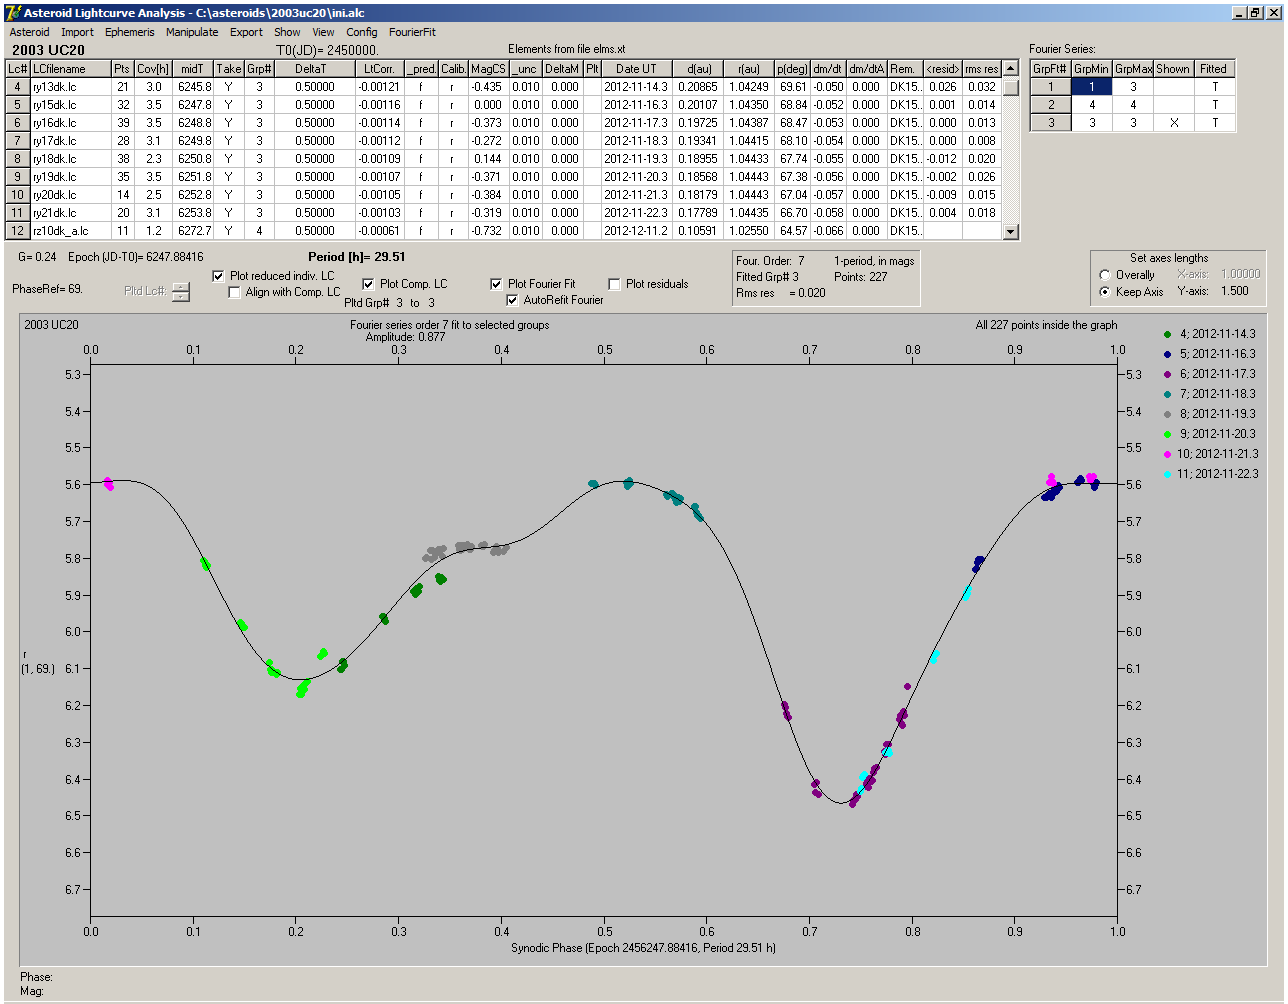Viewport: 1288px width, 1004px height.
Task: Click the application icon in title bar
Action: tap(12, 12)
